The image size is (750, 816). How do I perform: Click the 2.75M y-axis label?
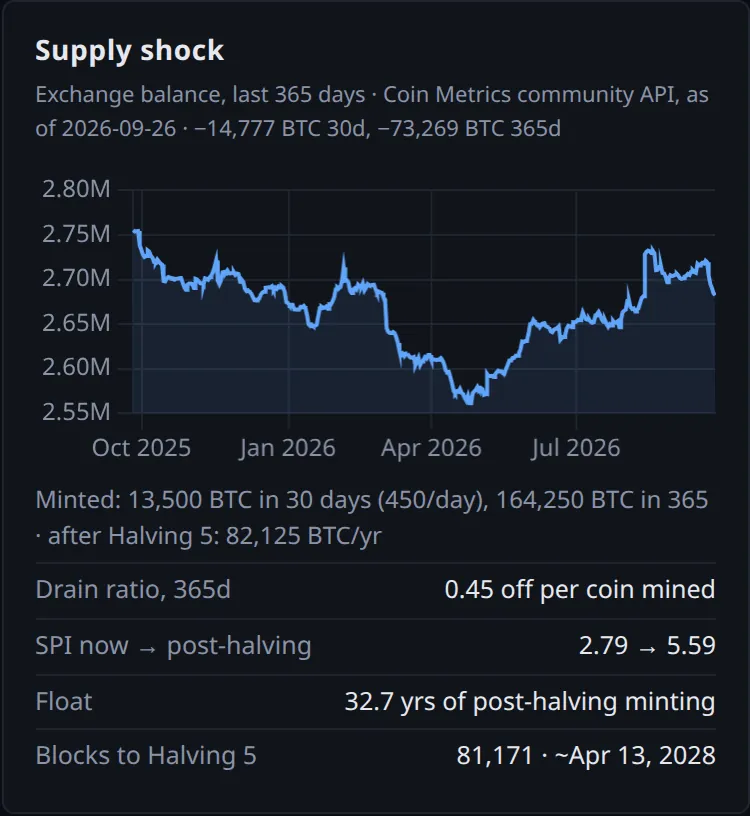(x=76, y=234)
